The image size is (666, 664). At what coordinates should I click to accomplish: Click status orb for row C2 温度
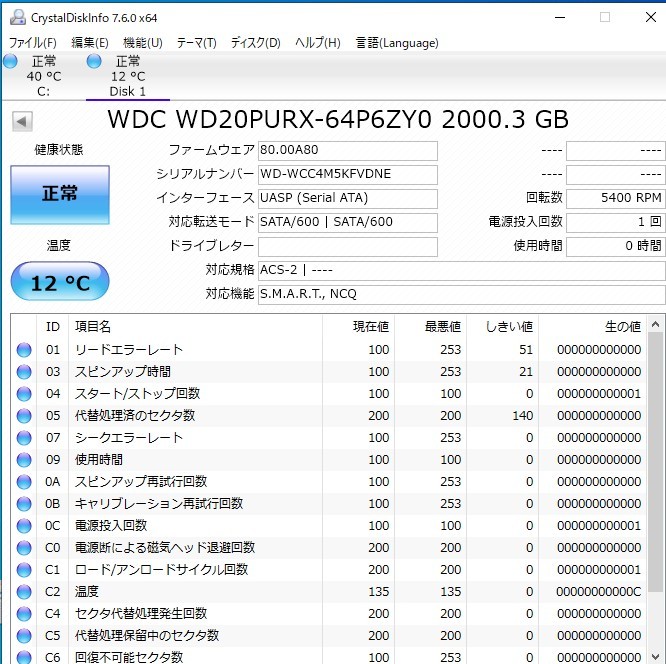24,592
